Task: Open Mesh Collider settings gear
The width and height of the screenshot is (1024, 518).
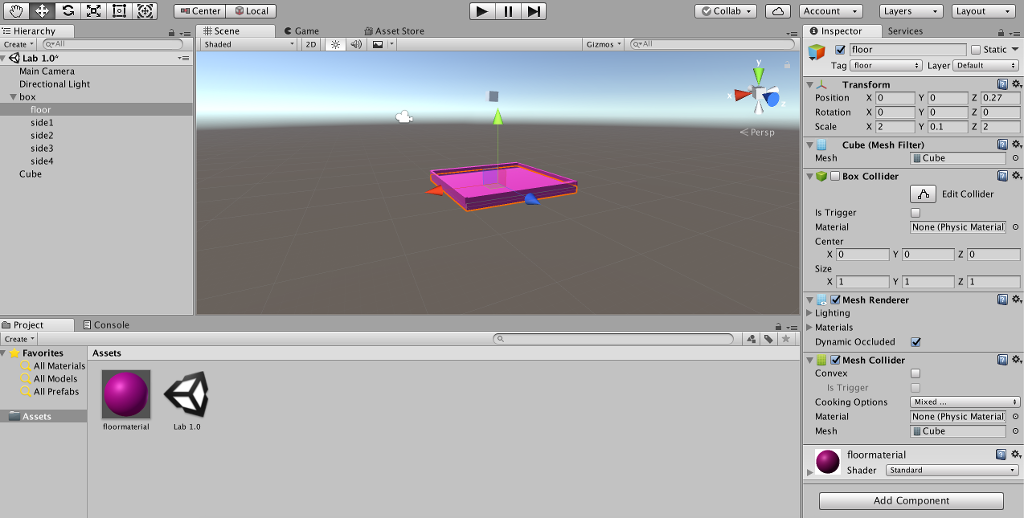Action: [1016, 360]
